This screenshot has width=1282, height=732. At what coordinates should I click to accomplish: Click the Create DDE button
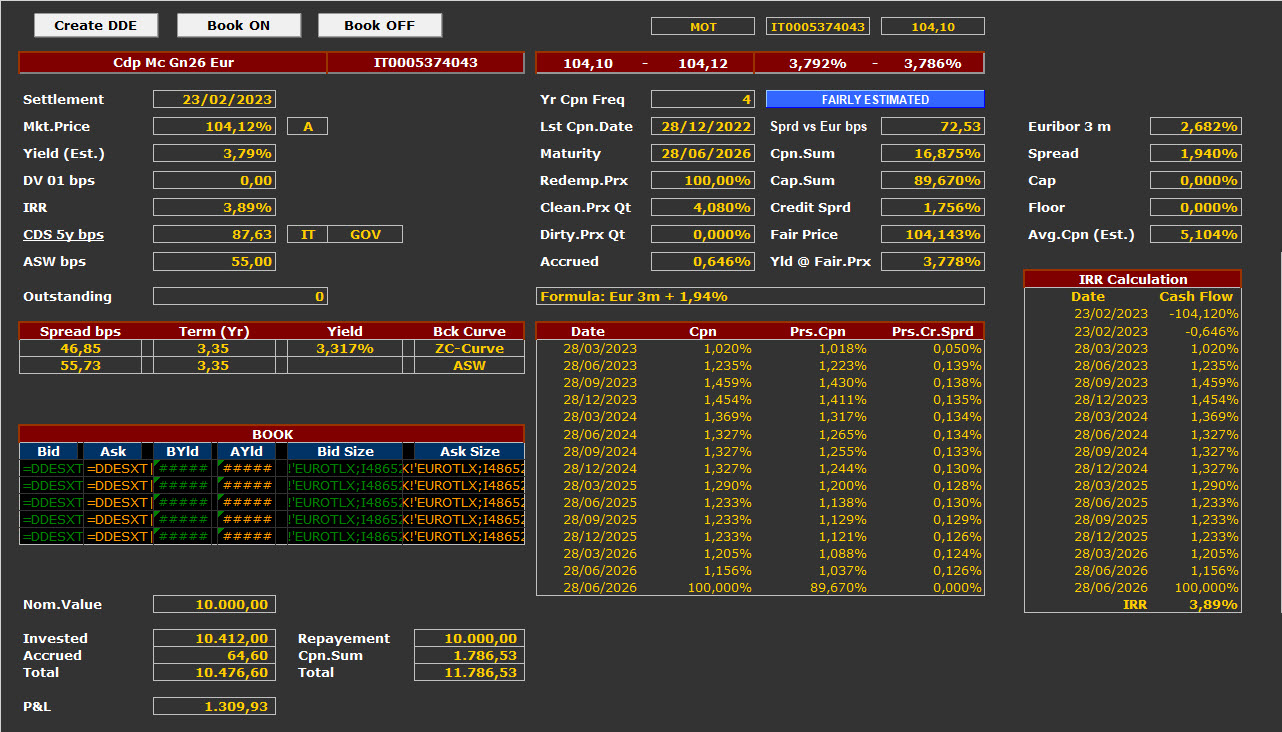(95, 26)
